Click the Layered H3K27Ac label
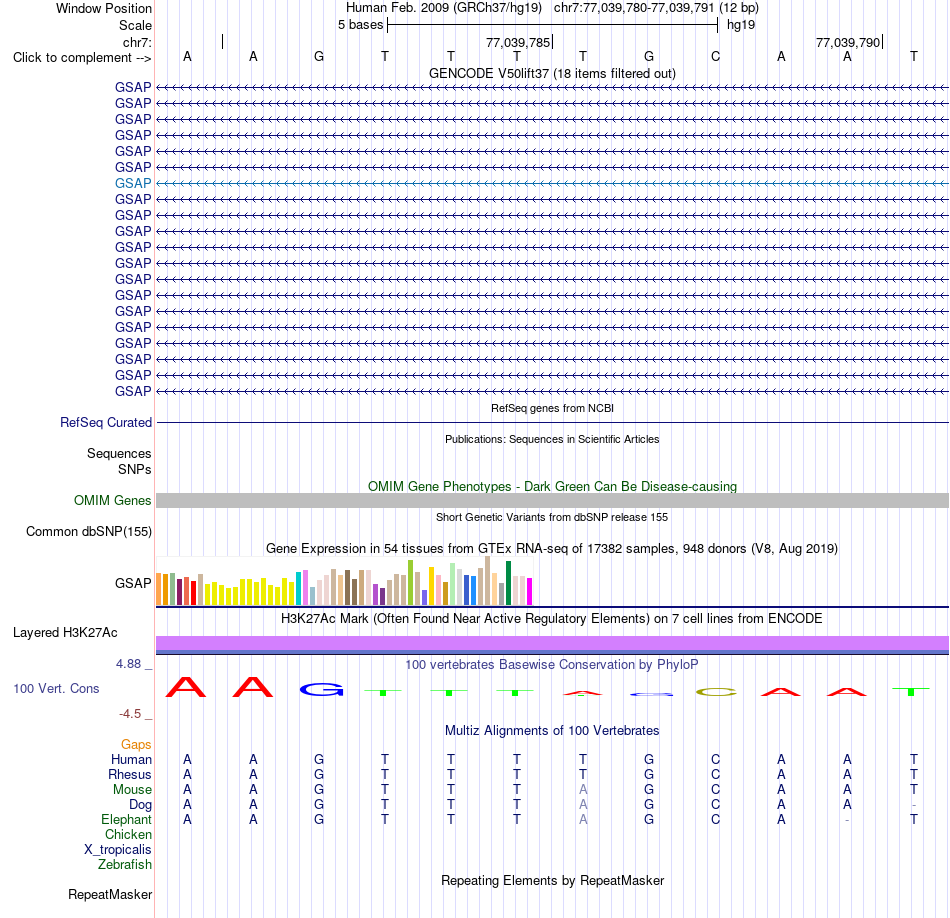This screenshot has width=950, height=918. click(65, 633)
